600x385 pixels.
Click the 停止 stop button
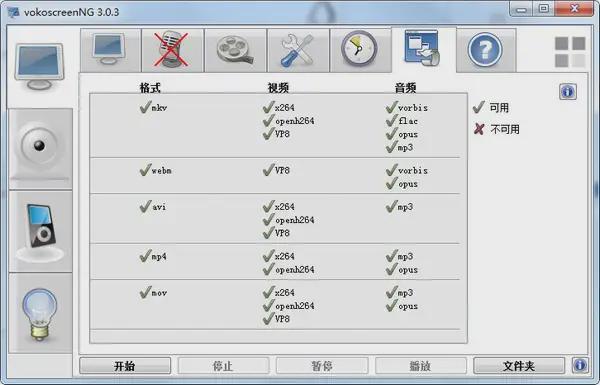point(223,366)
